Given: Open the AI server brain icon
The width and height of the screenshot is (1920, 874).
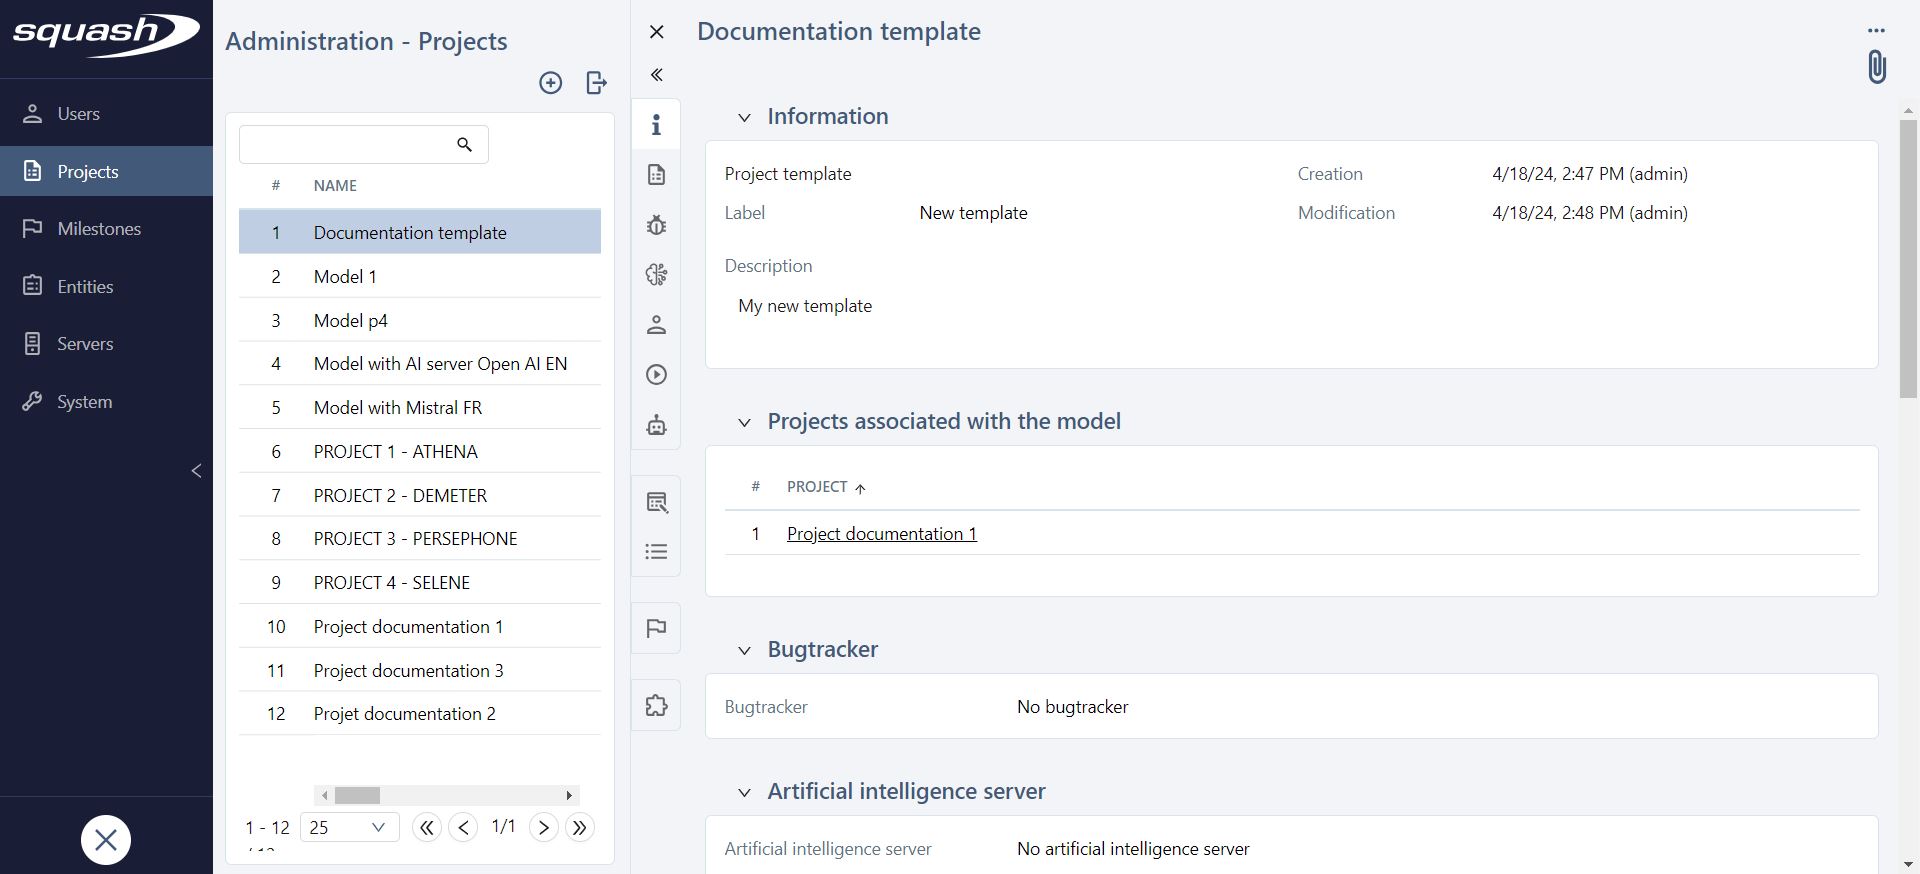Looking at the screenshot, I should pos(656,275).
